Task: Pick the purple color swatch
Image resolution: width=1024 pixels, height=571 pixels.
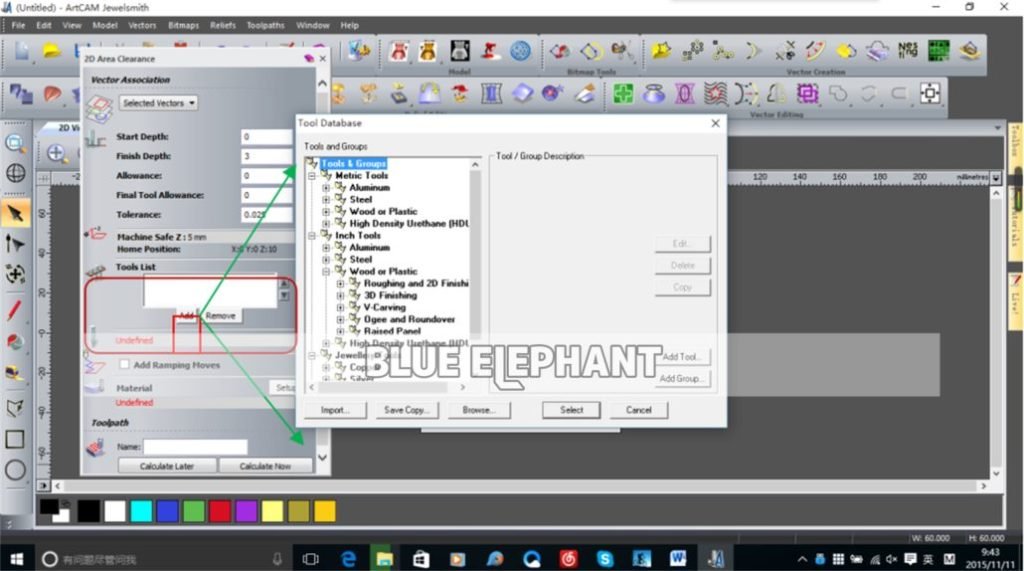Action: point(246,511)
